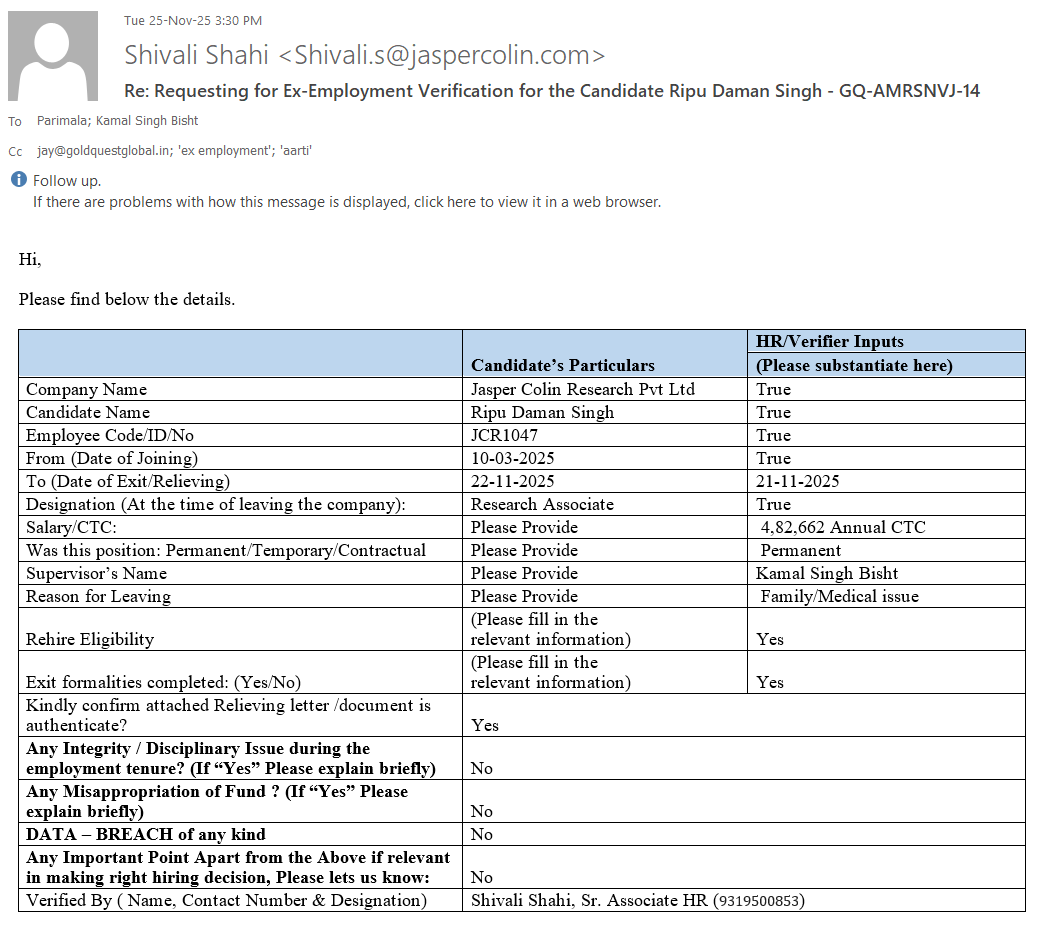The height and width of the screenshot is (931, 1041).
Task: Click Yes for the Relieving letter authenticity
Action: 485,726
